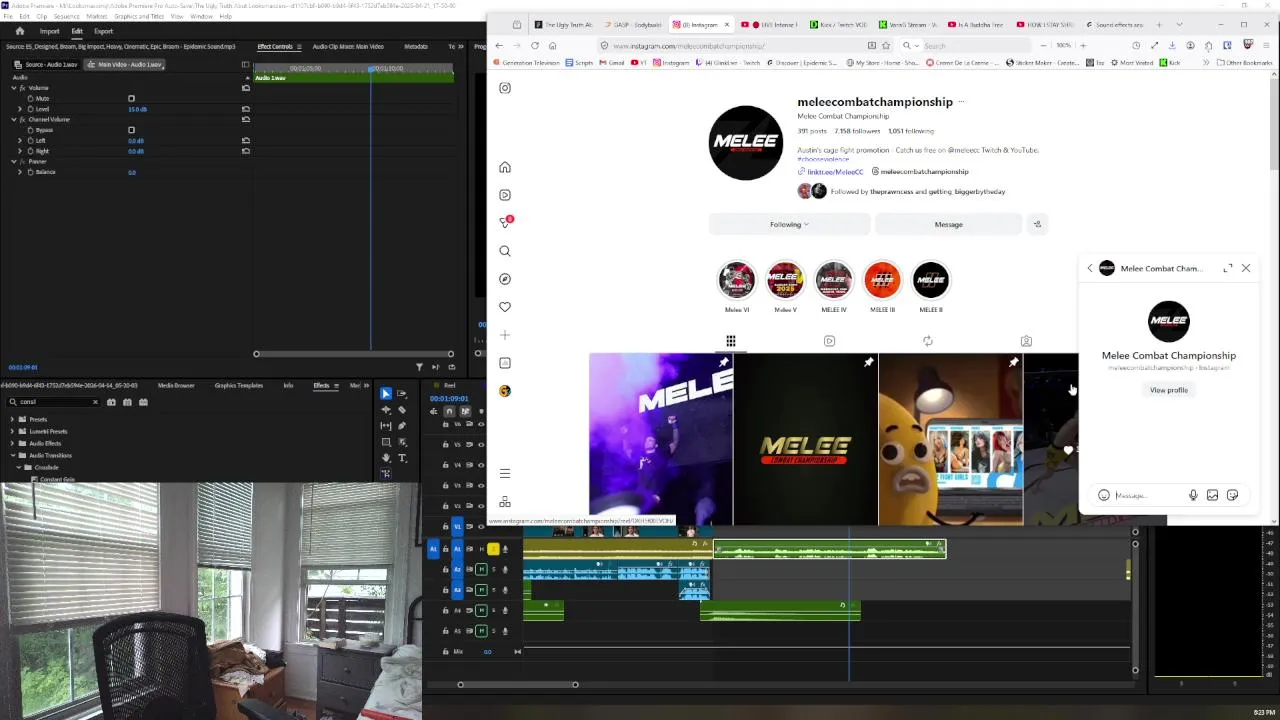Open the sticker picker in chat popup
1280x720 pixels.
1232,495
